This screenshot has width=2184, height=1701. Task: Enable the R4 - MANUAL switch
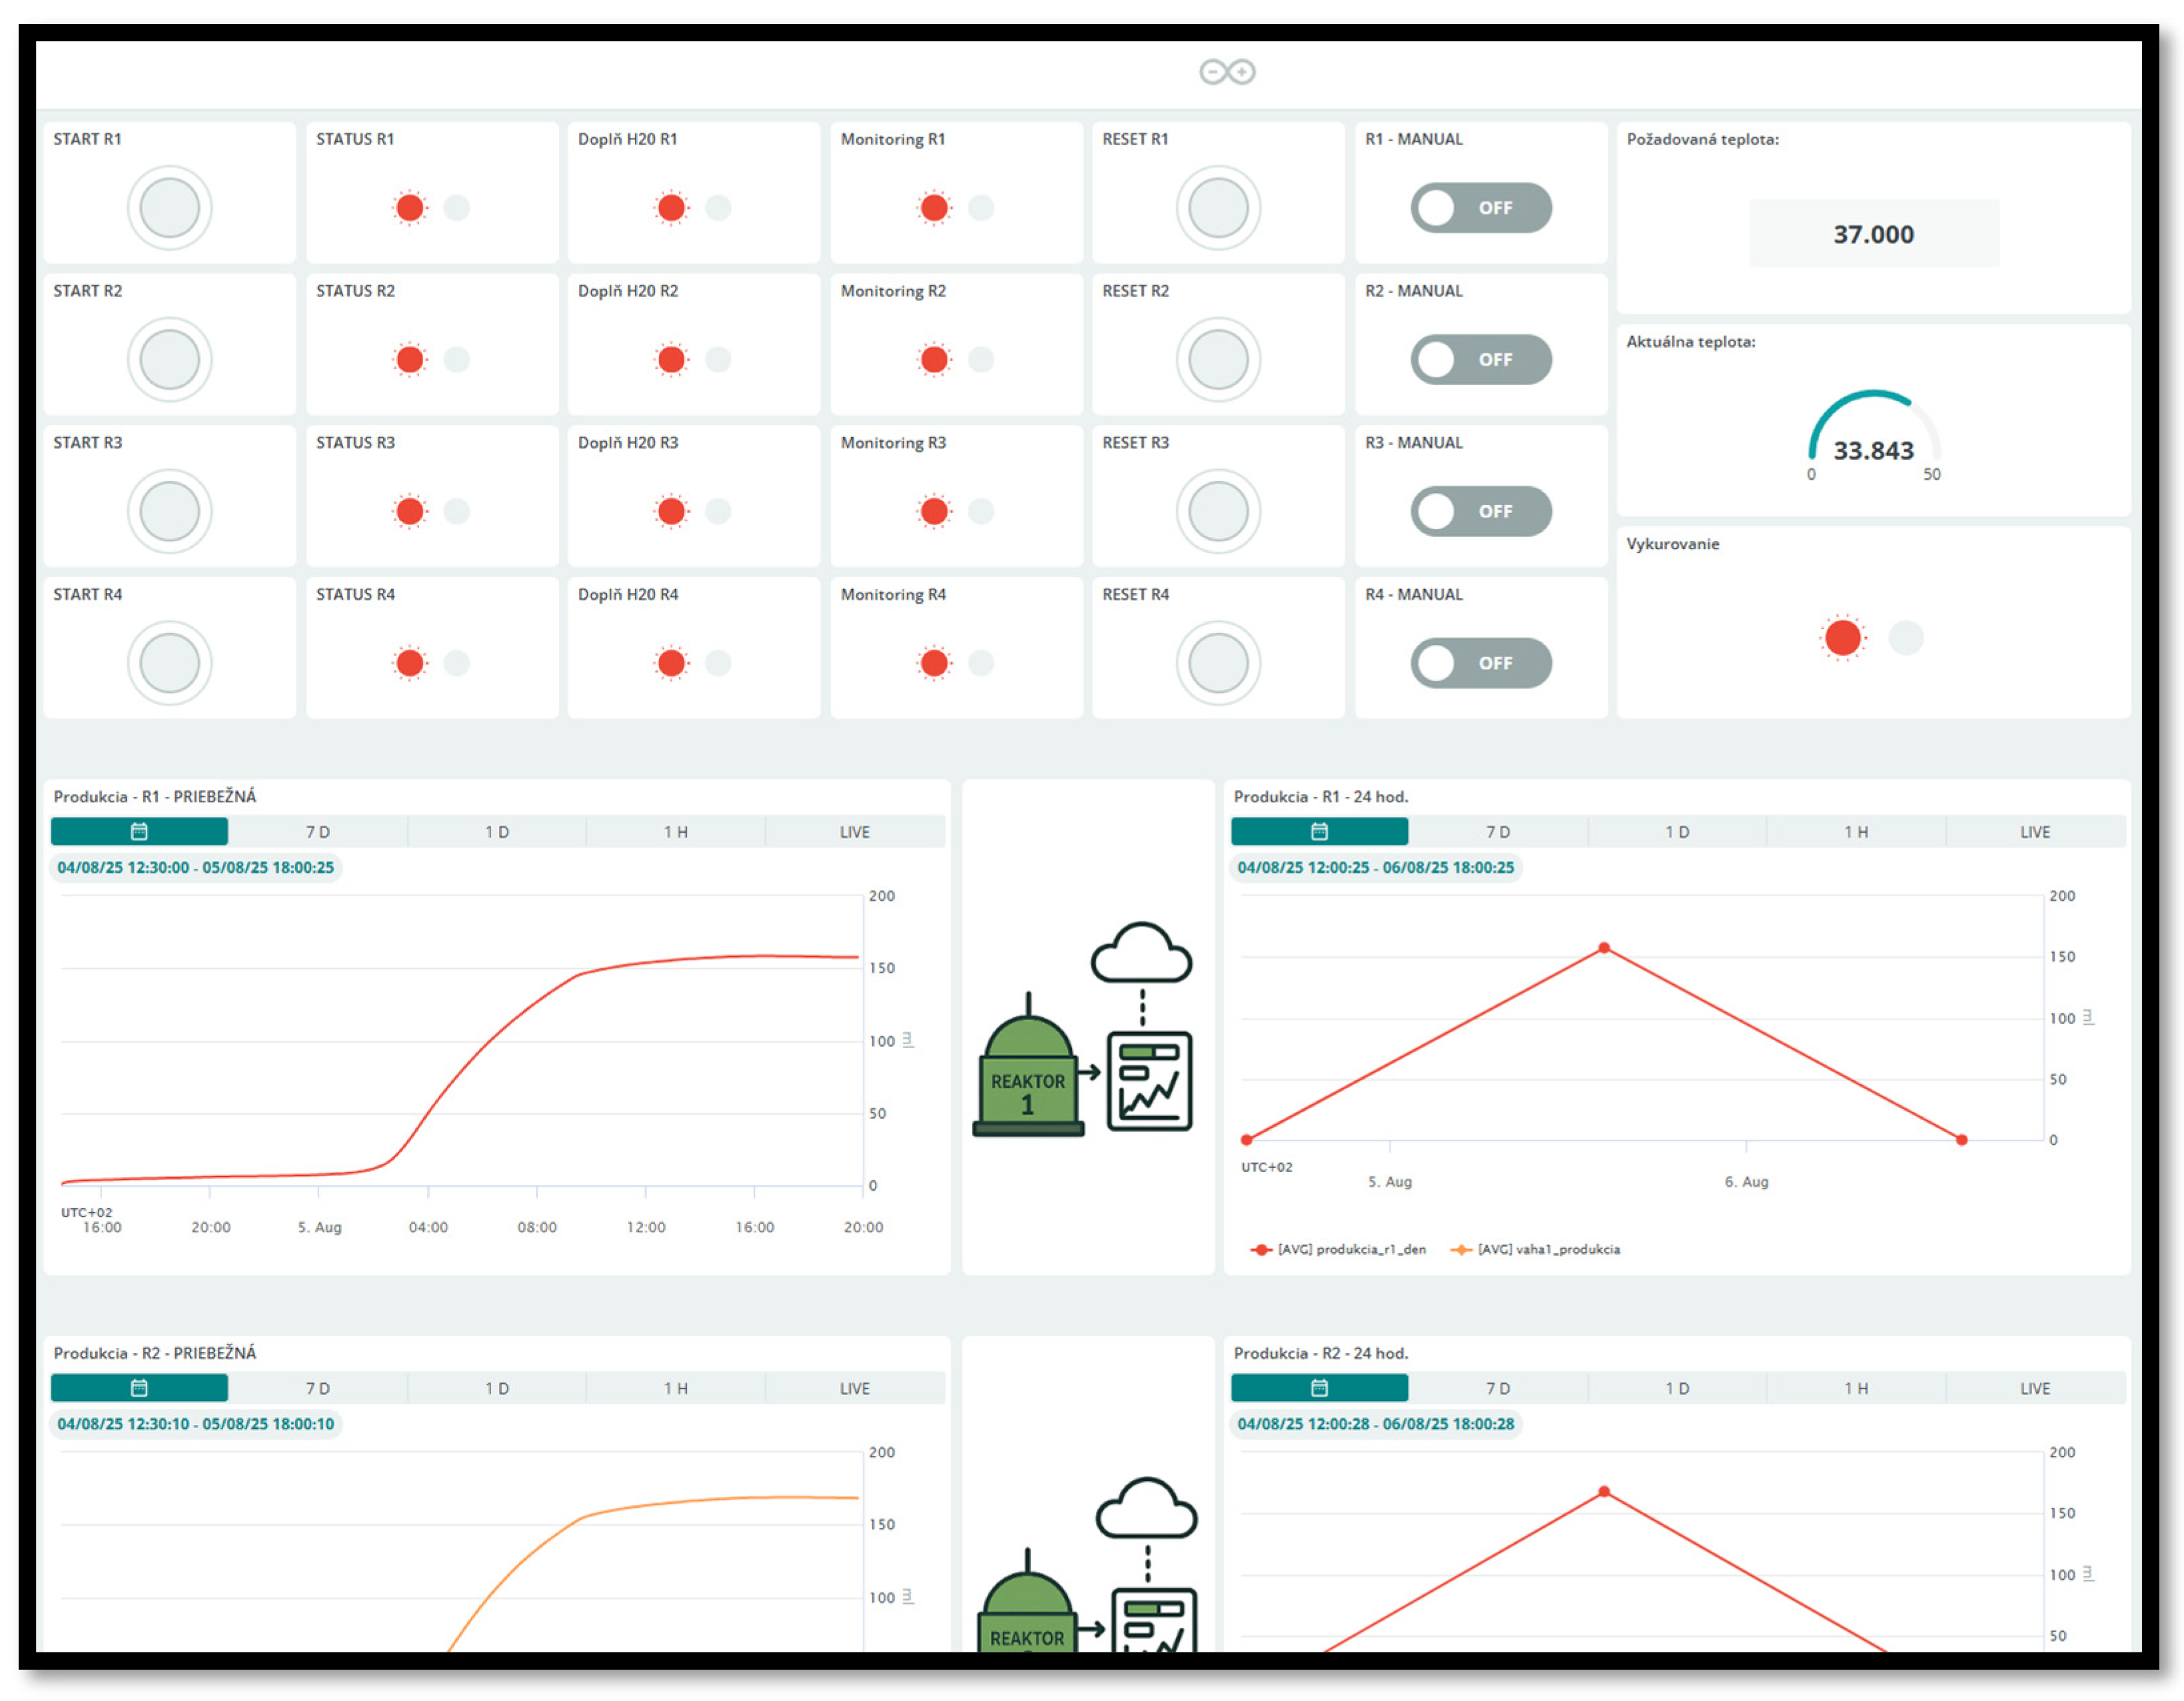(1480, 663)
